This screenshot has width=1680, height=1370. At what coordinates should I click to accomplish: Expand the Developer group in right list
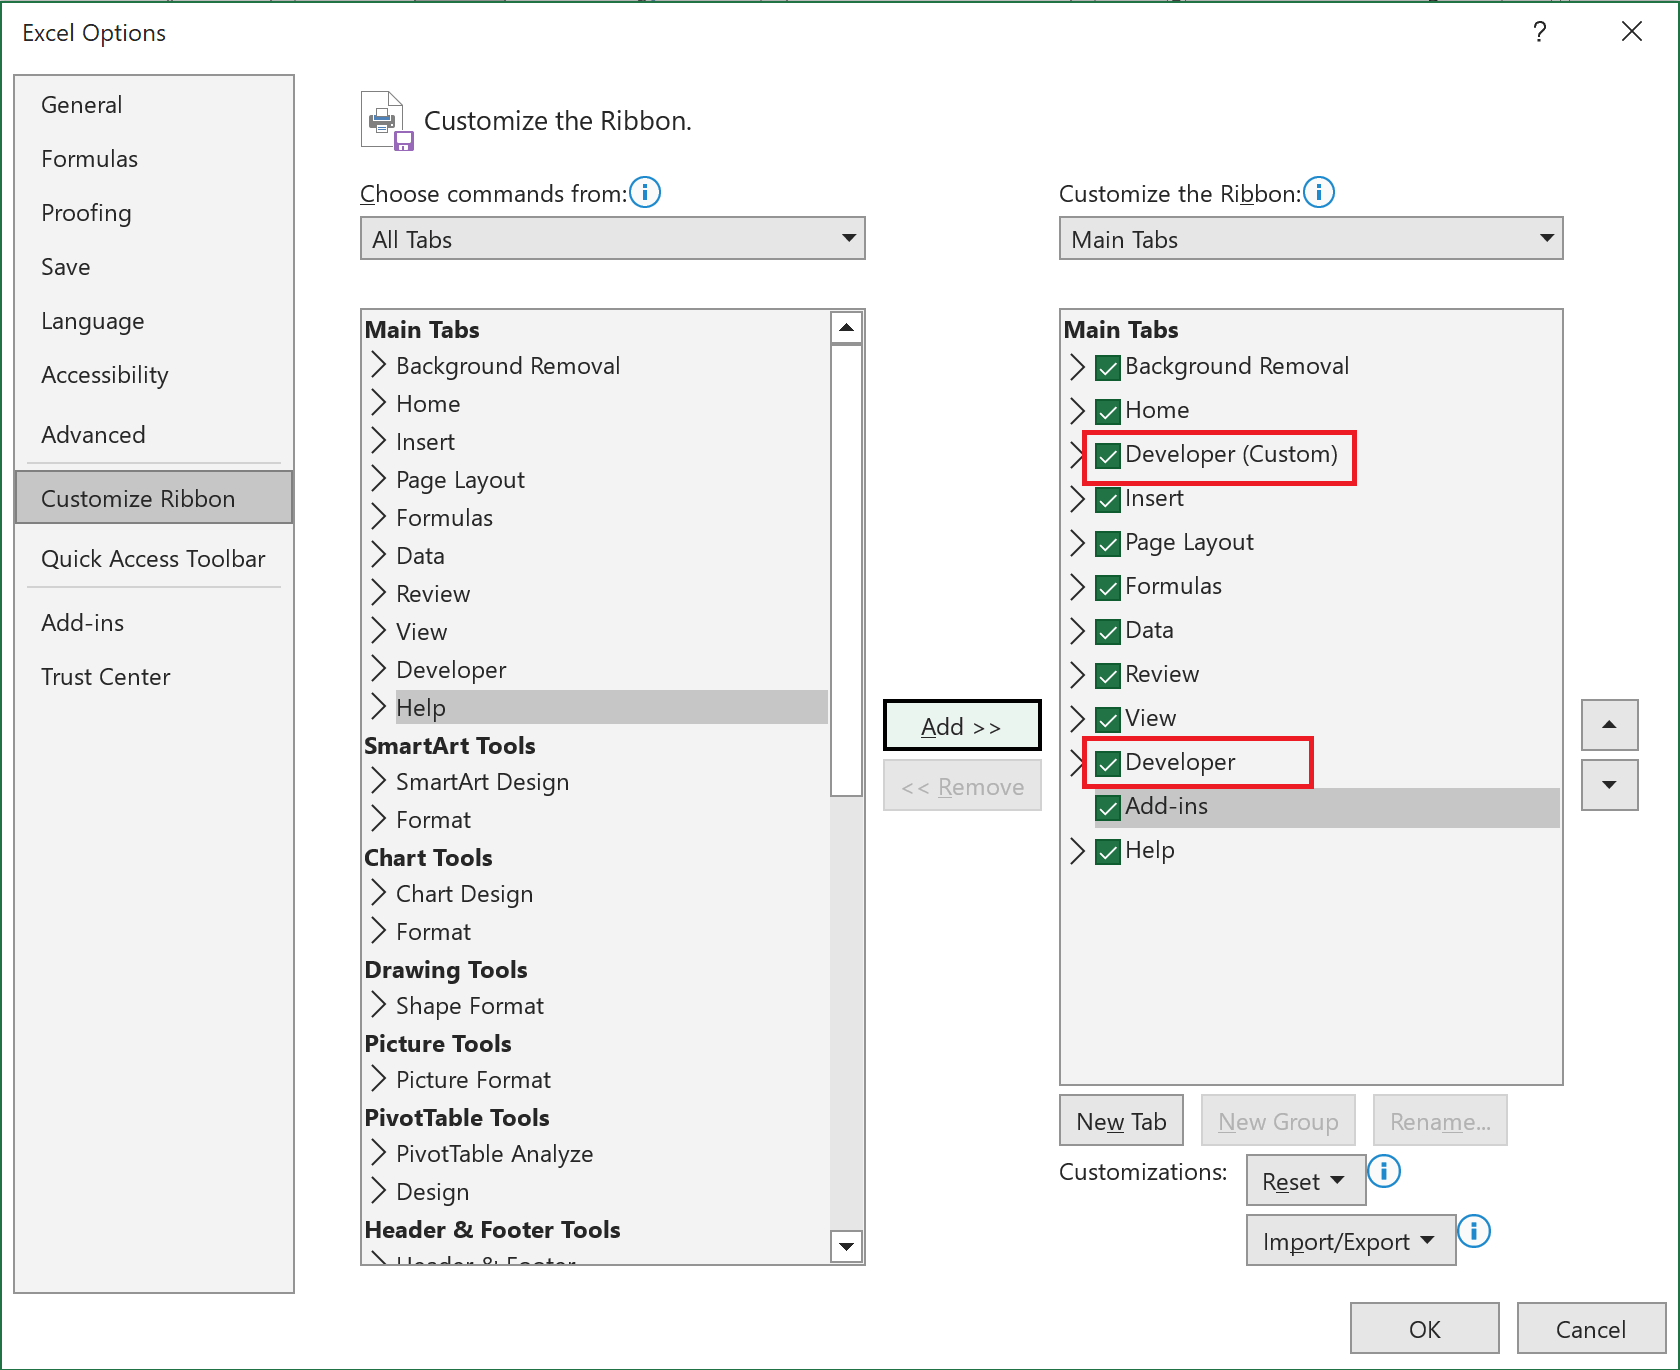1078,762
